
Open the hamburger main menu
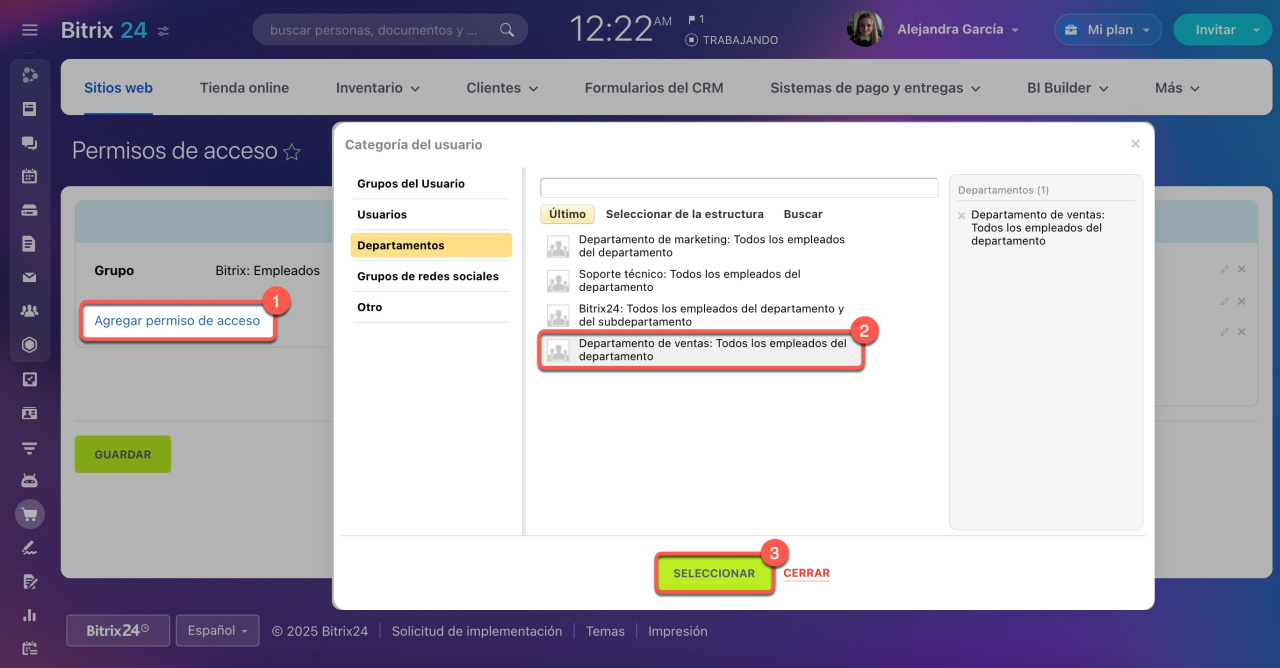click(30, 30)
